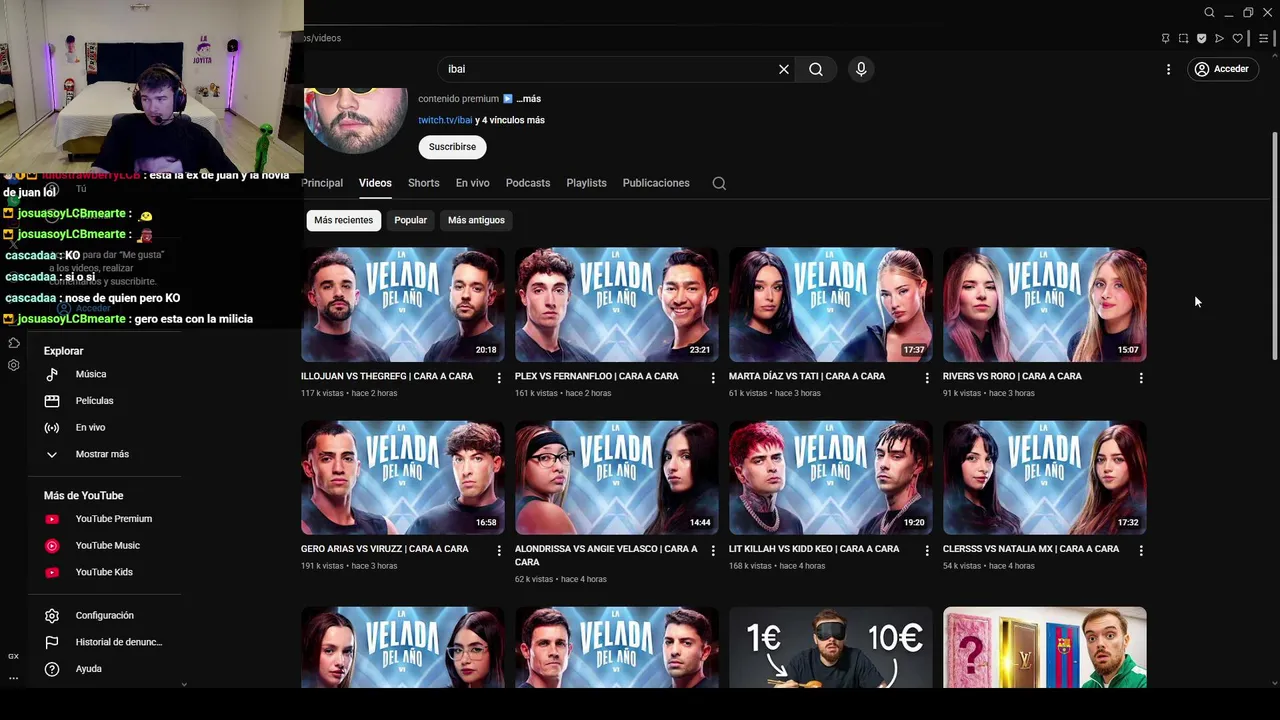Open browser tab search magnifier
The height and width of the screenshot is (720, 1280).
pyautogui.click(x=1209, y=13)
